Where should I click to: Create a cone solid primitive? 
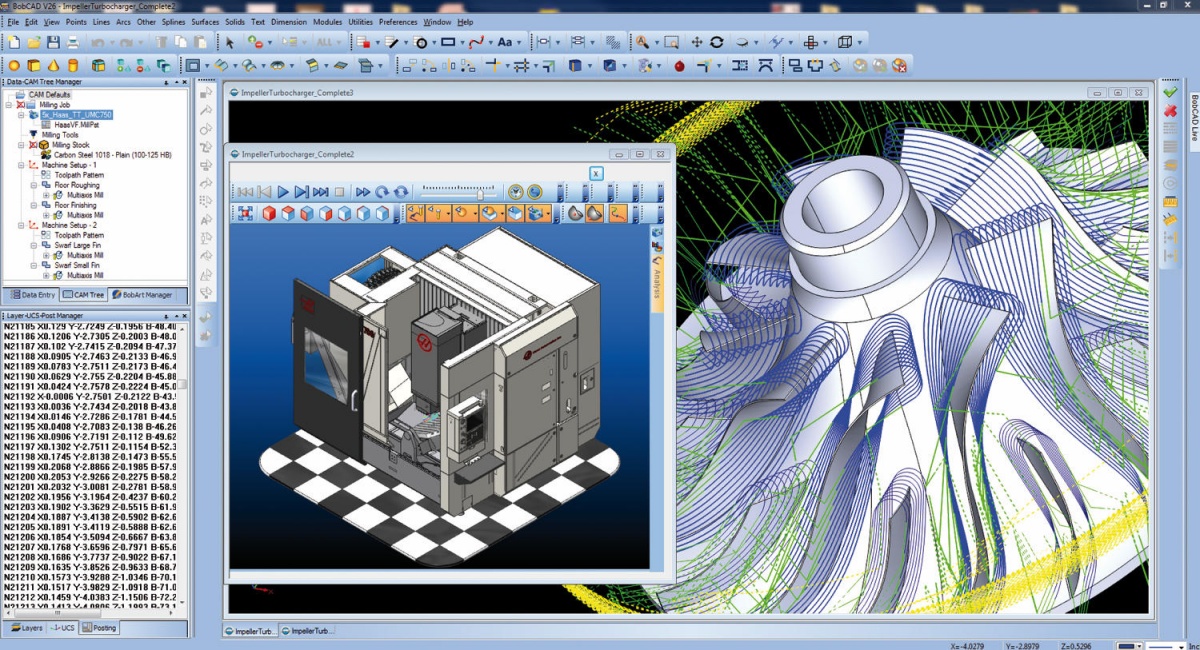tap(53, 65)
